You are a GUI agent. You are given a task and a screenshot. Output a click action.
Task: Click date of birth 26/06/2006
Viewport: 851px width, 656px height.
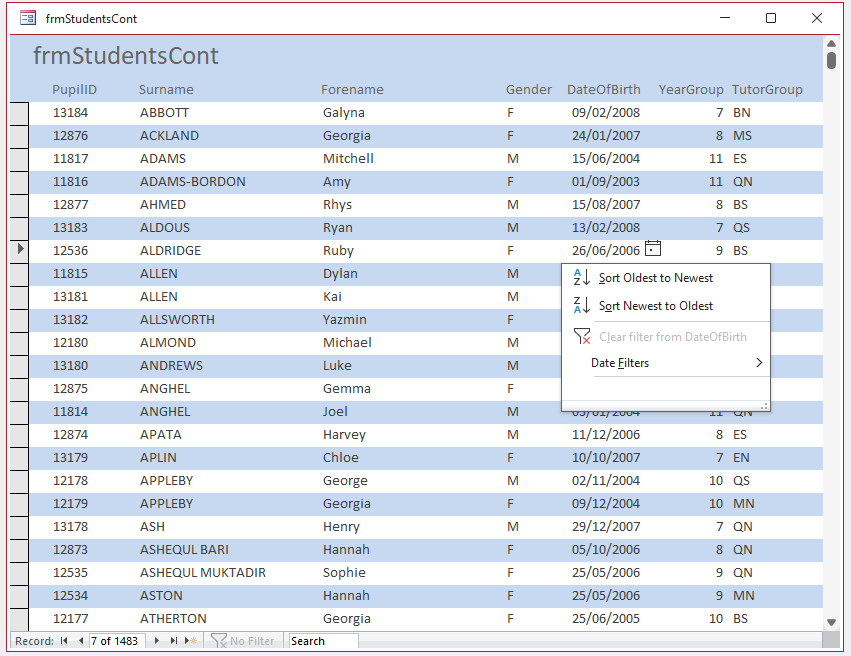coord(606,251)
